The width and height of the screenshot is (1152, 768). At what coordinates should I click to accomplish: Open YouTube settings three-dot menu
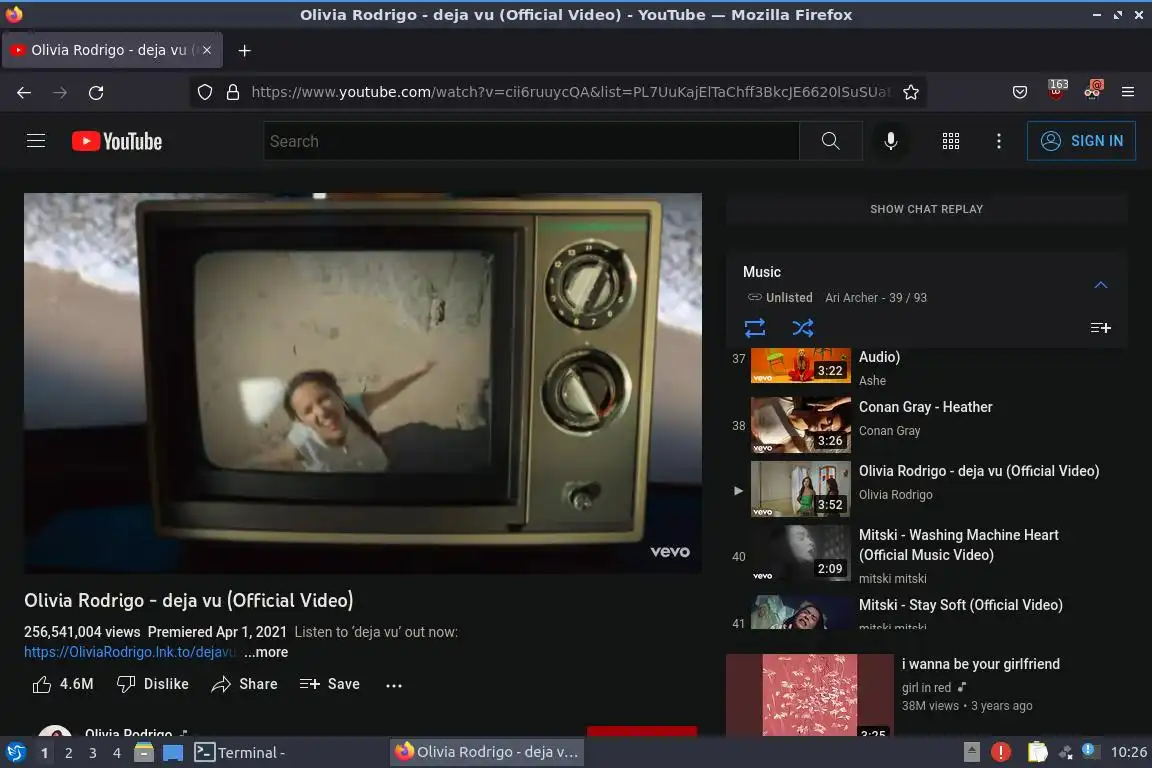click(x=998, y=141)
